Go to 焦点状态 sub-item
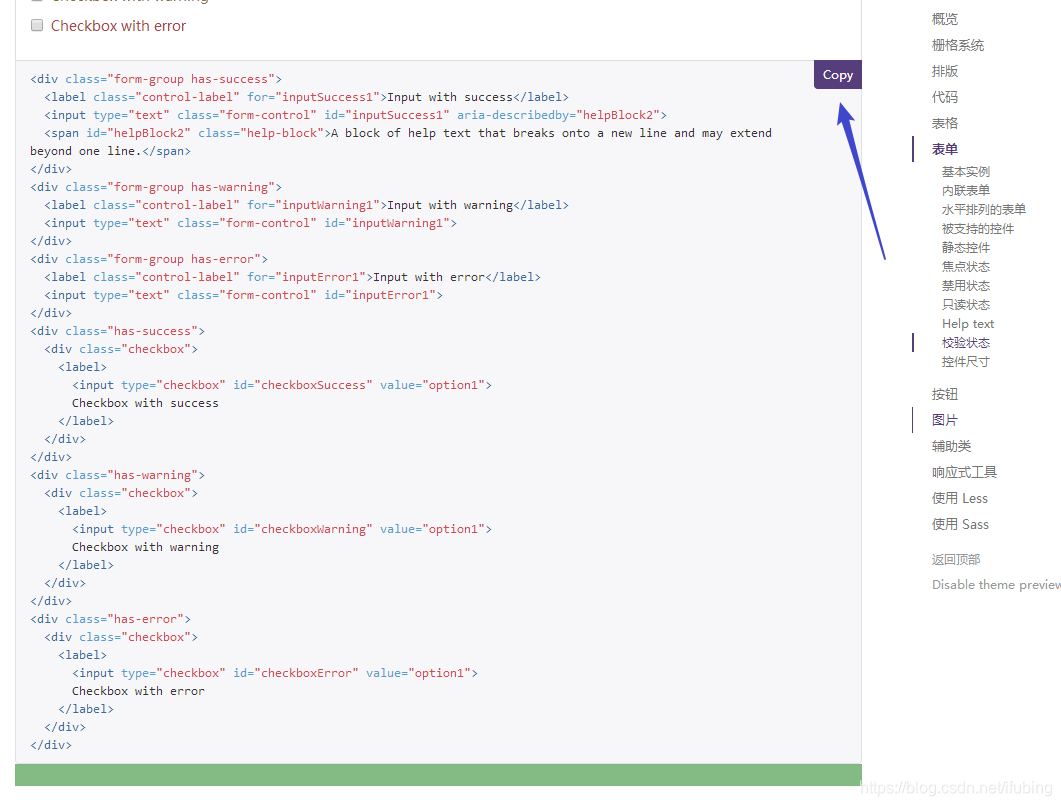1061x806 pixels. (966, 267)
